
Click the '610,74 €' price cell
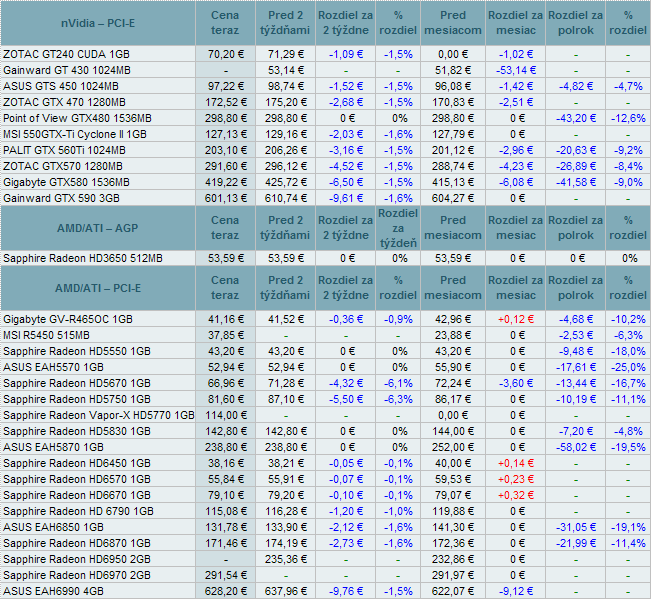pos(286,198)
